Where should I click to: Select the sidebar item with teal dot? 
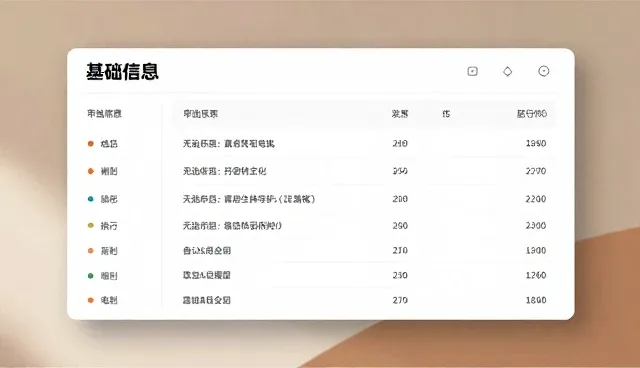point(103,199)
